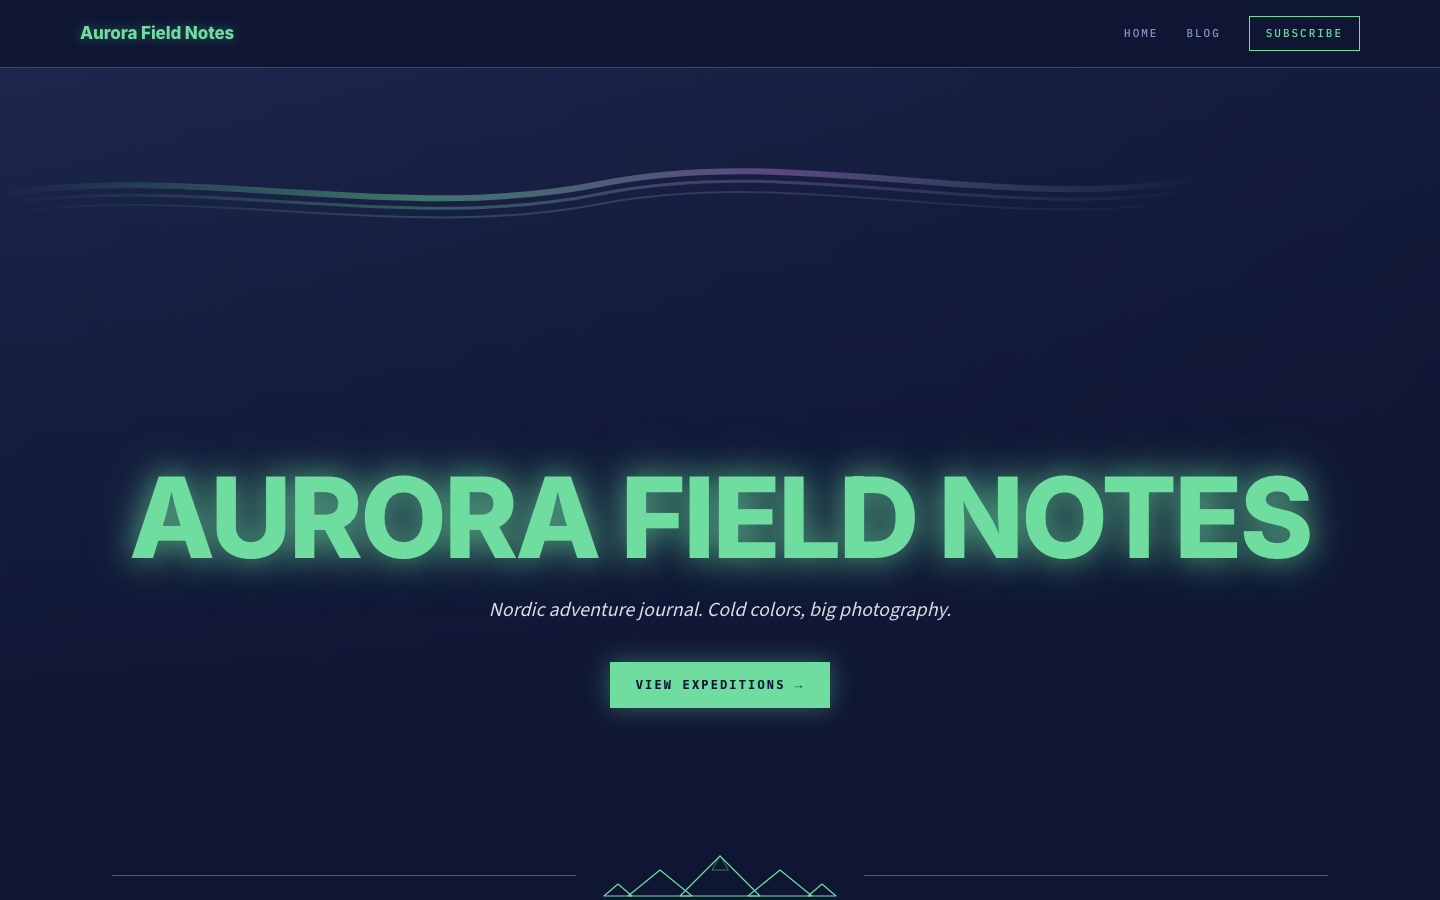Screen dimensions: 1440x900
Task: Click the second mountain from the right
Action: tap(780, 884)
